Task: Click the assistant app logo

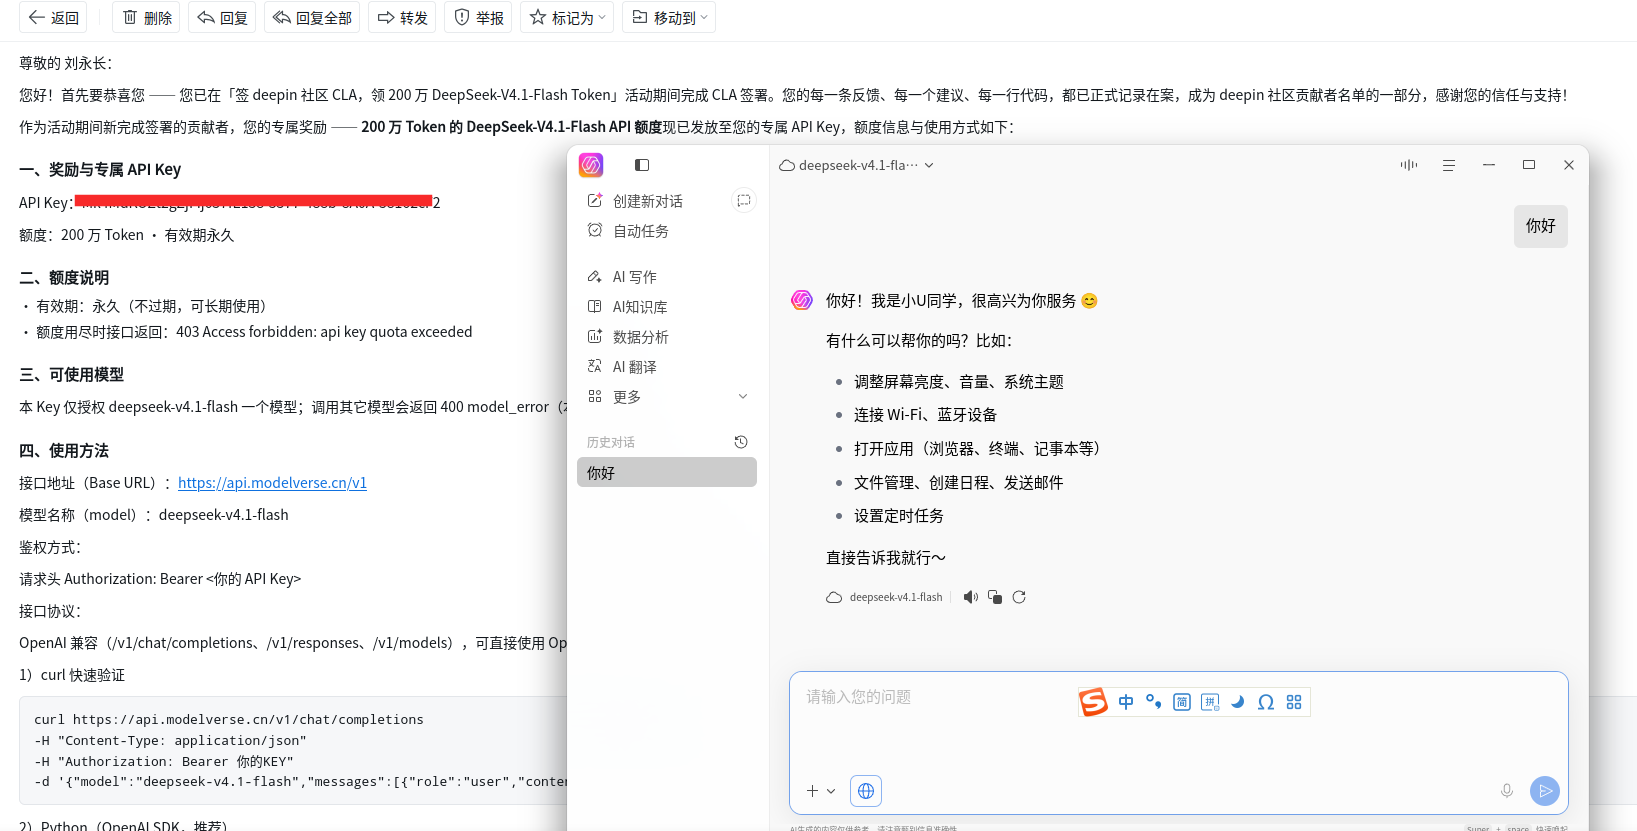Action: click(x=591, y=165)
